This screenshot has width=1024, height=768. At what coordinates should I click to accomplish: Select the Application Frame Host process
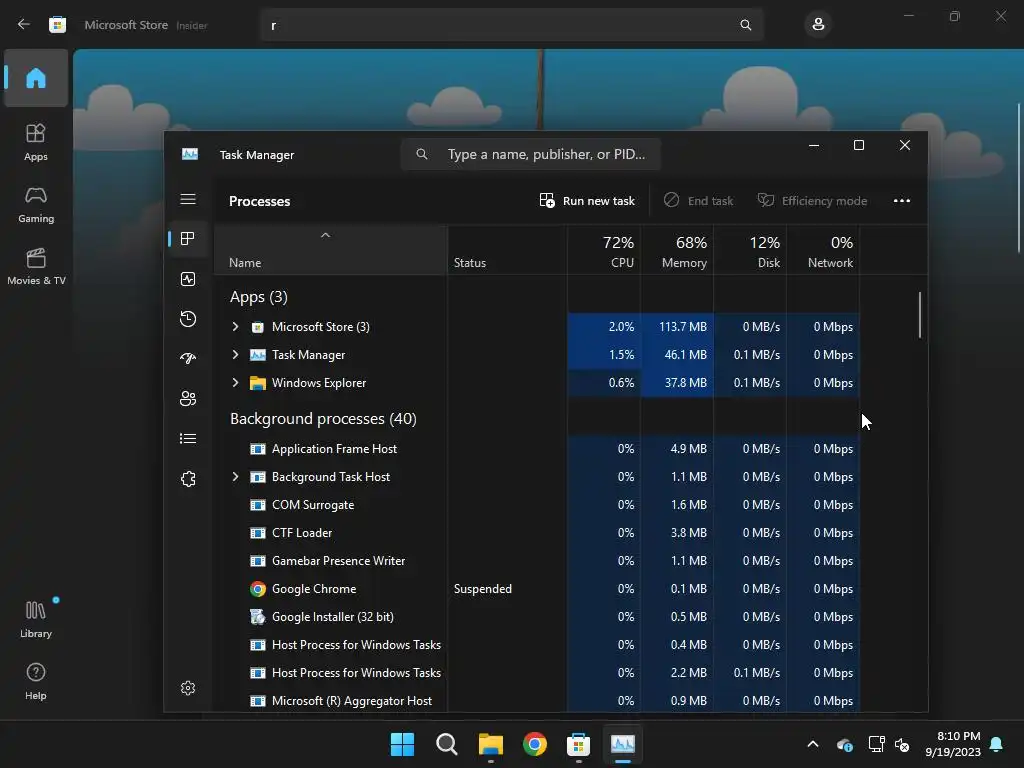pos(537,449)
